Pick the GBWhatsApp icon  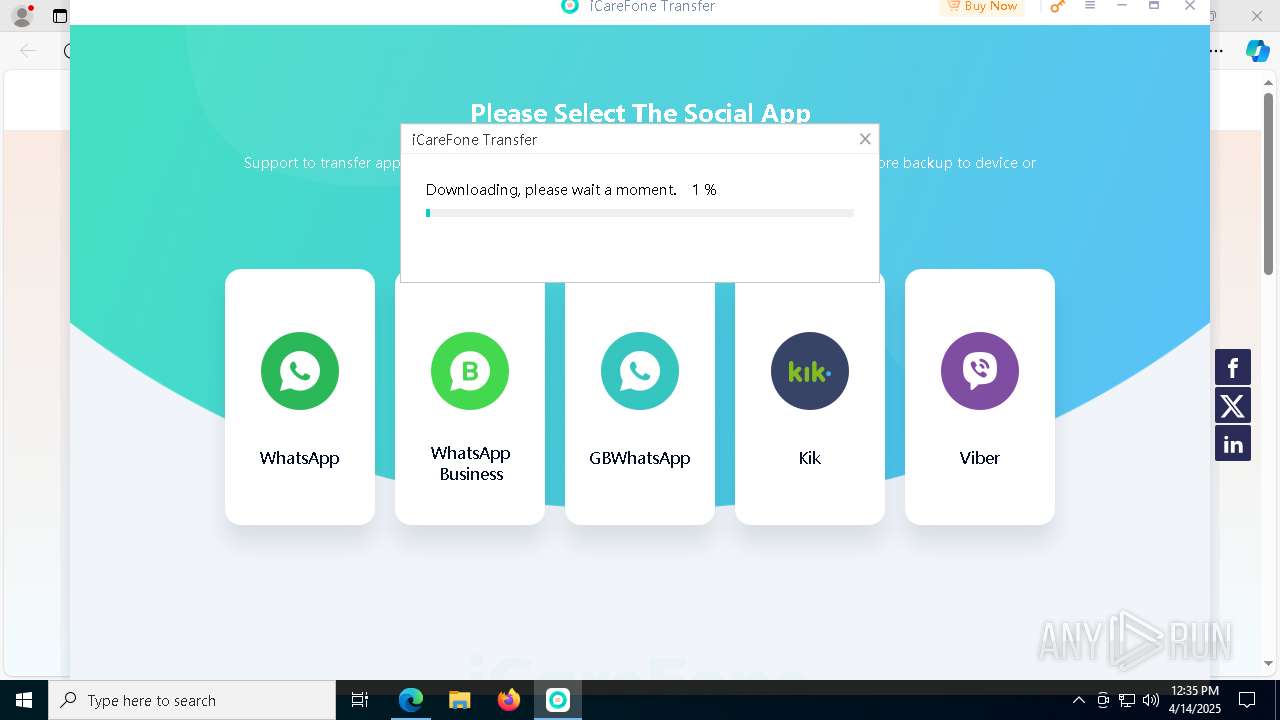[x=640, y=371]
